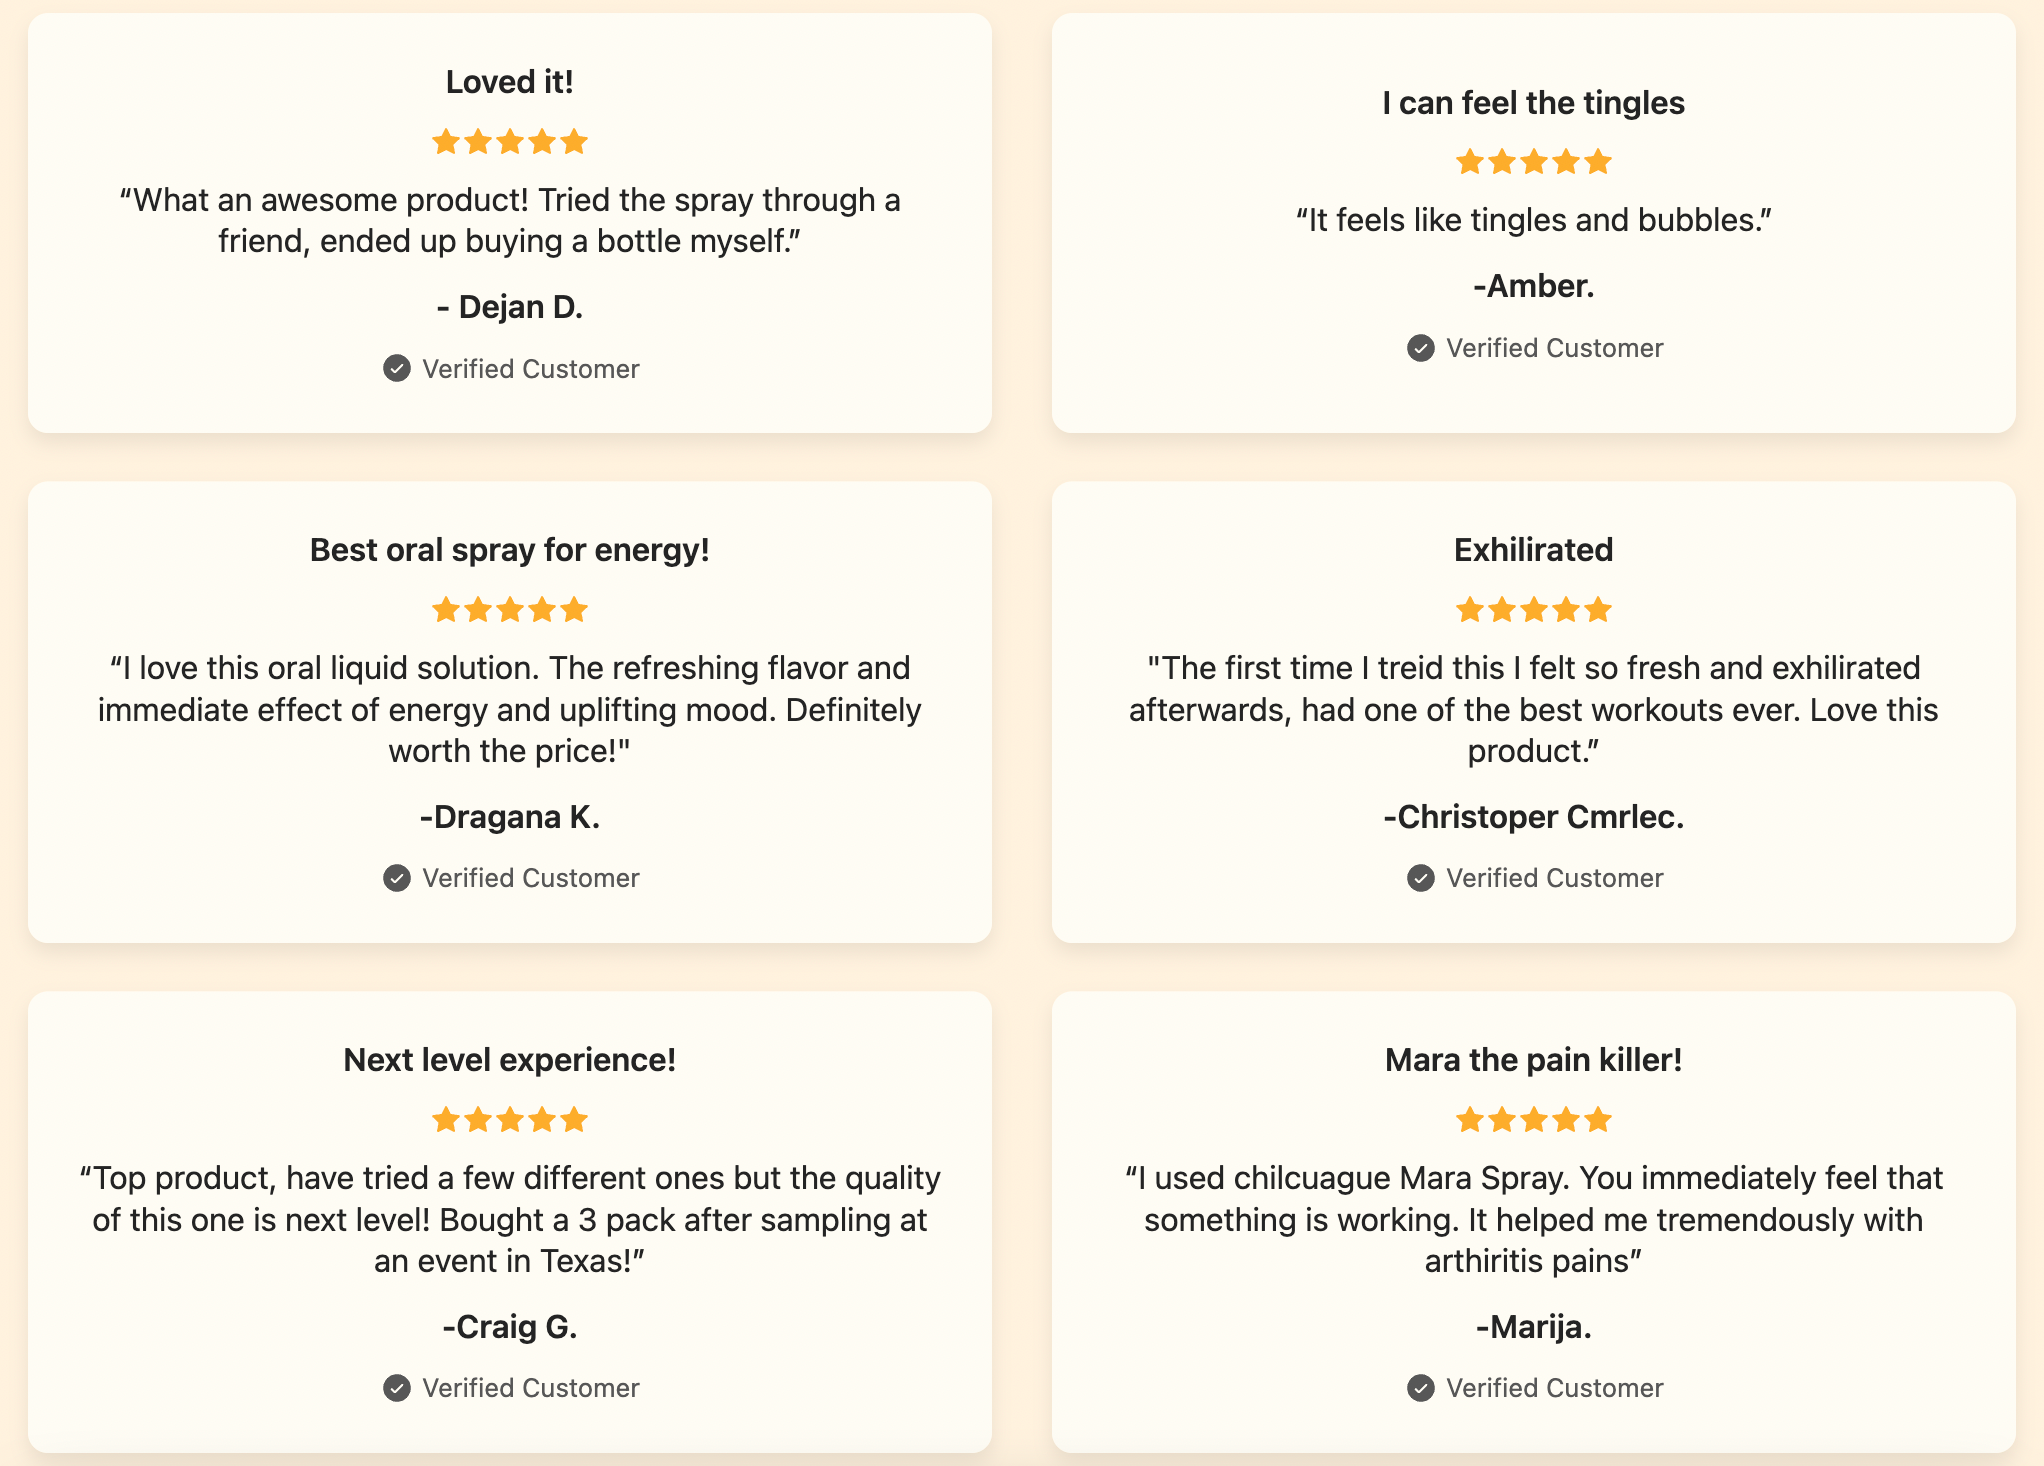
Task: Click the Mara the pain killer! heading
Action: (1534, 1060)
